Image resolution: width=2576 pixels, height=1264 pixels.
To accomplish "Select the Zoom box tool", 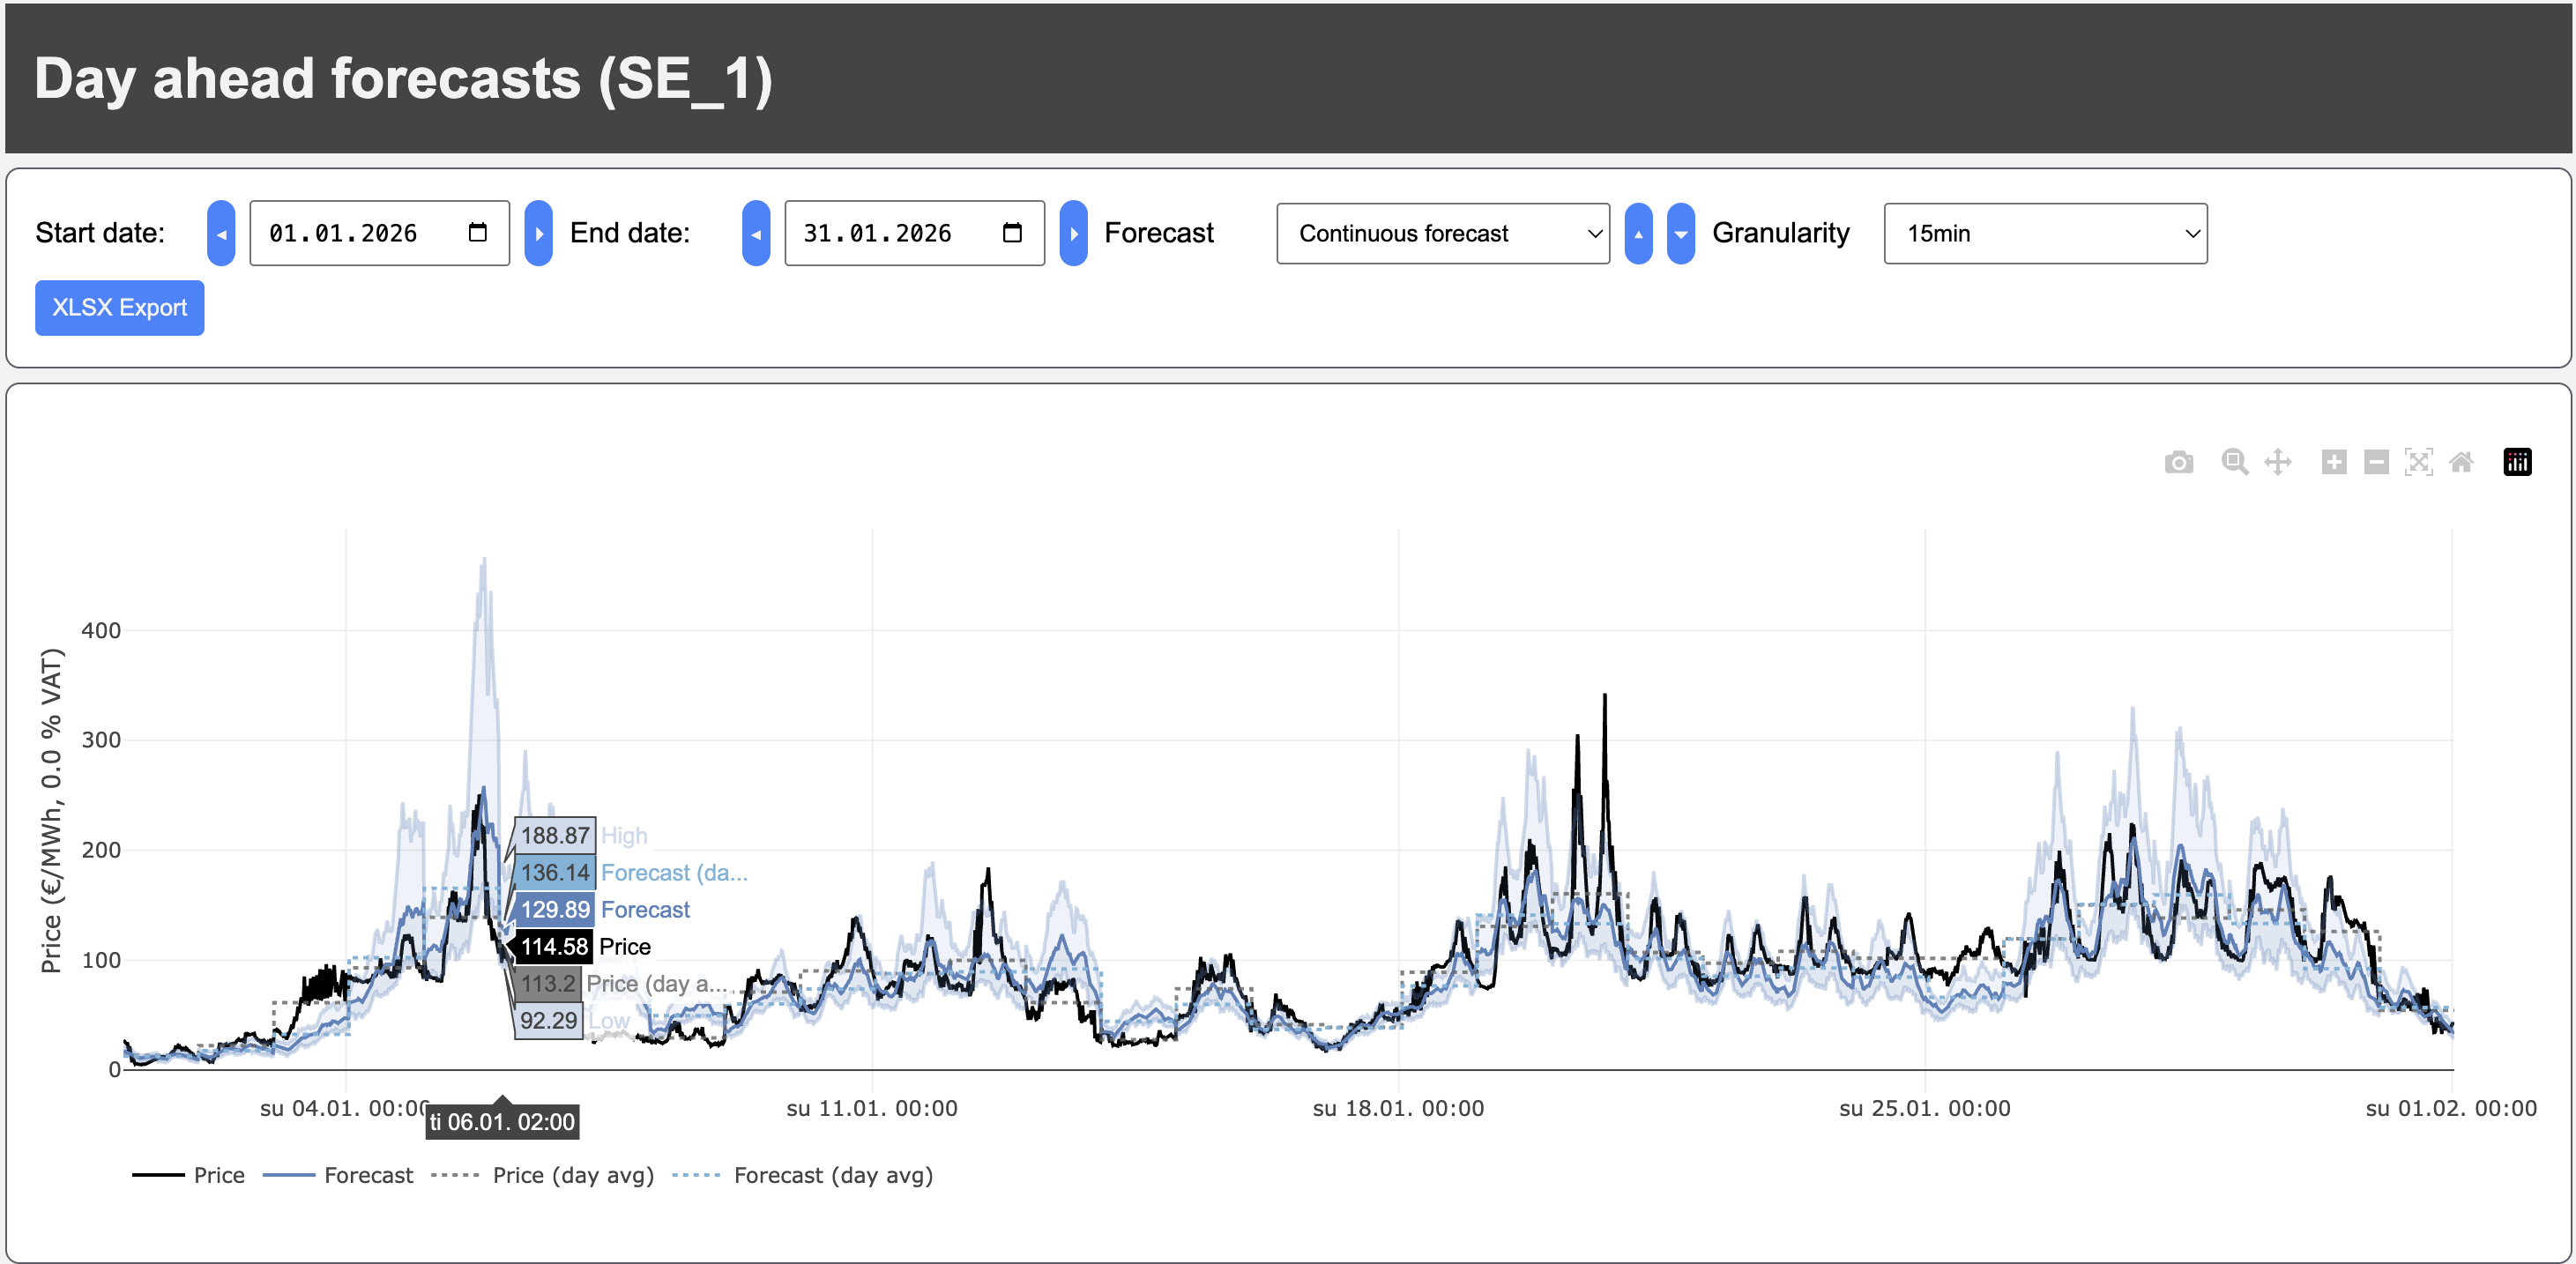I will point(2234,462).
